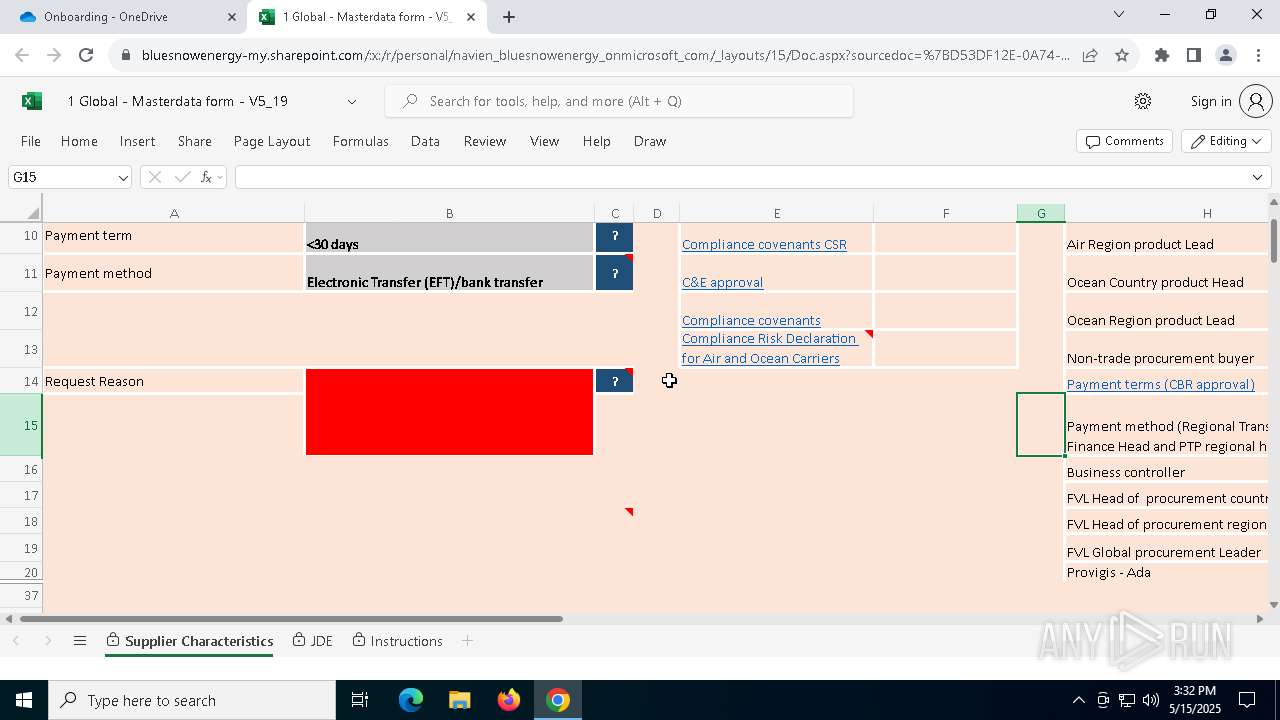
Task: Reload the page with the refresh icon
Action: (86, 56)
